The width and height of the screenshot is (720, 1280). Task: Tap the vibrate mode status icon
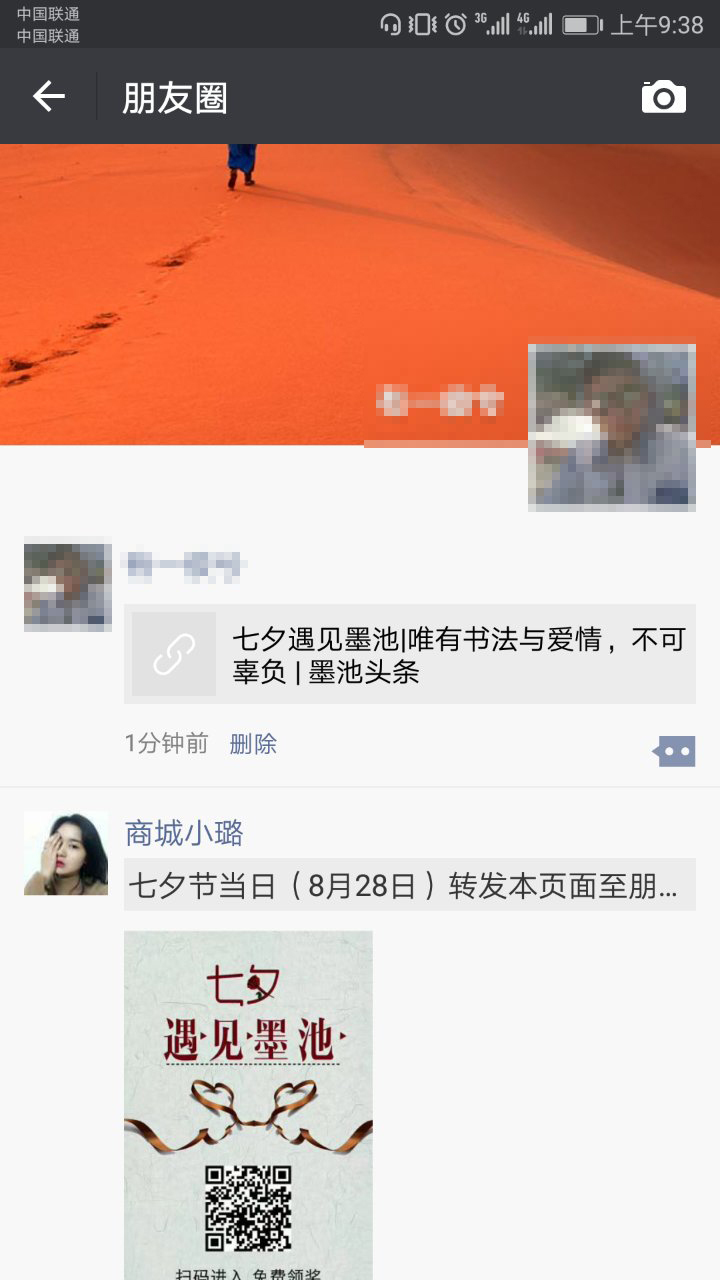423,24
